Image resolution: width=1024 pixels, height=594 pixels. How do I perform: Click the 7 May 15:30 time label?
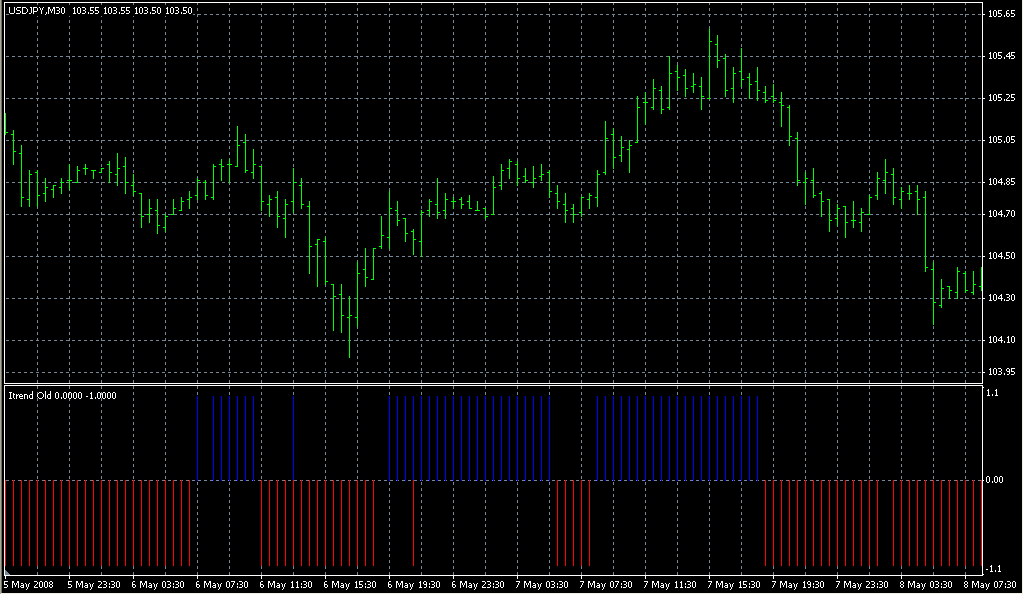point(734,585)
